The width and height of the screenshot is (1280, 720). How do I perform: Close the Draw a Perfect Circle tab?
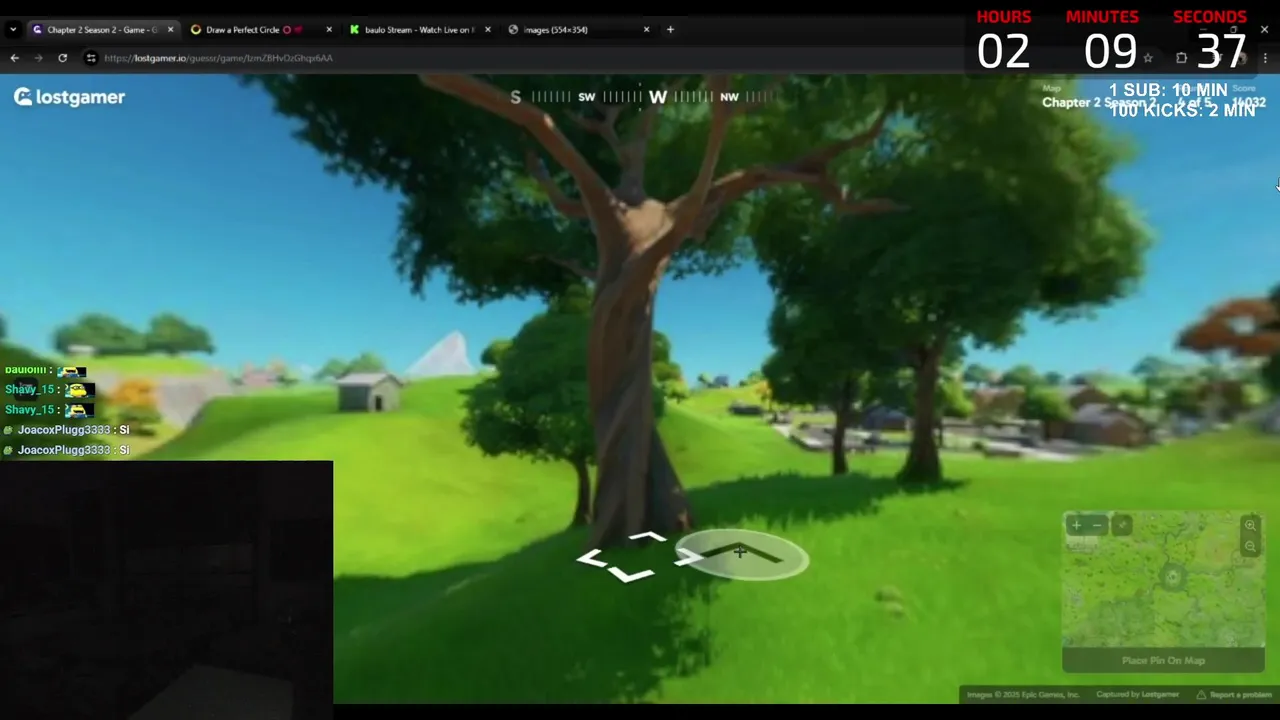pyautogui.click(x=329, y=30)
